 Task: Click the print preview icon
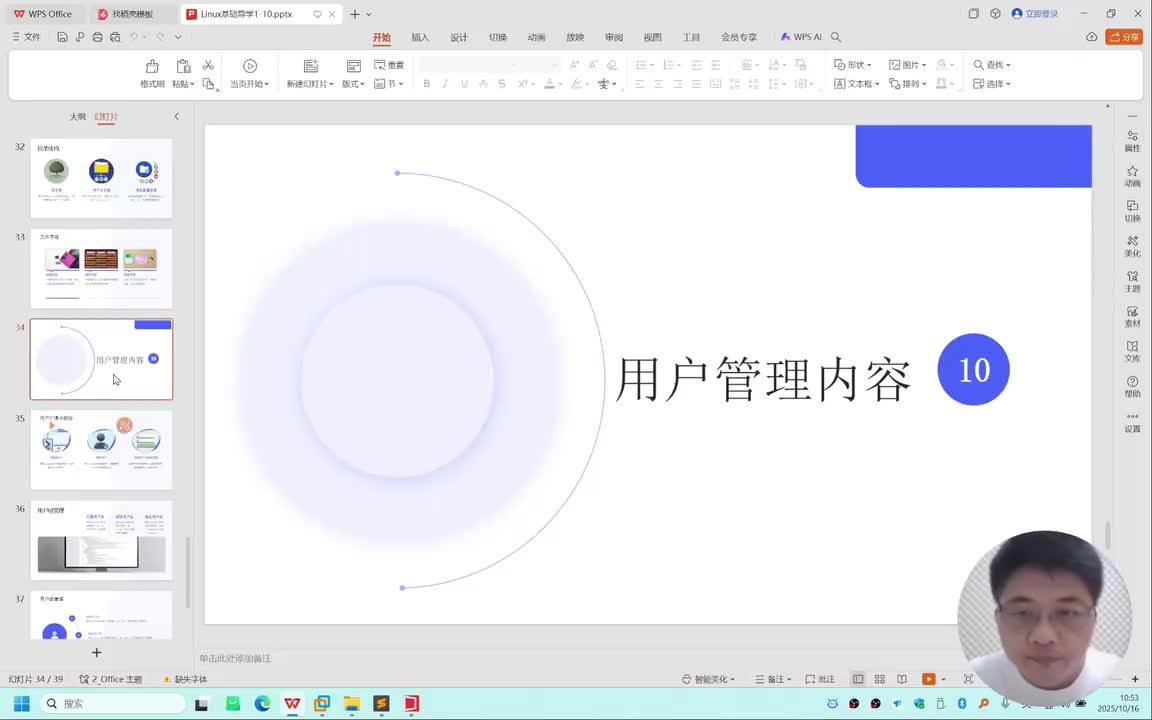tap(115, 37)
